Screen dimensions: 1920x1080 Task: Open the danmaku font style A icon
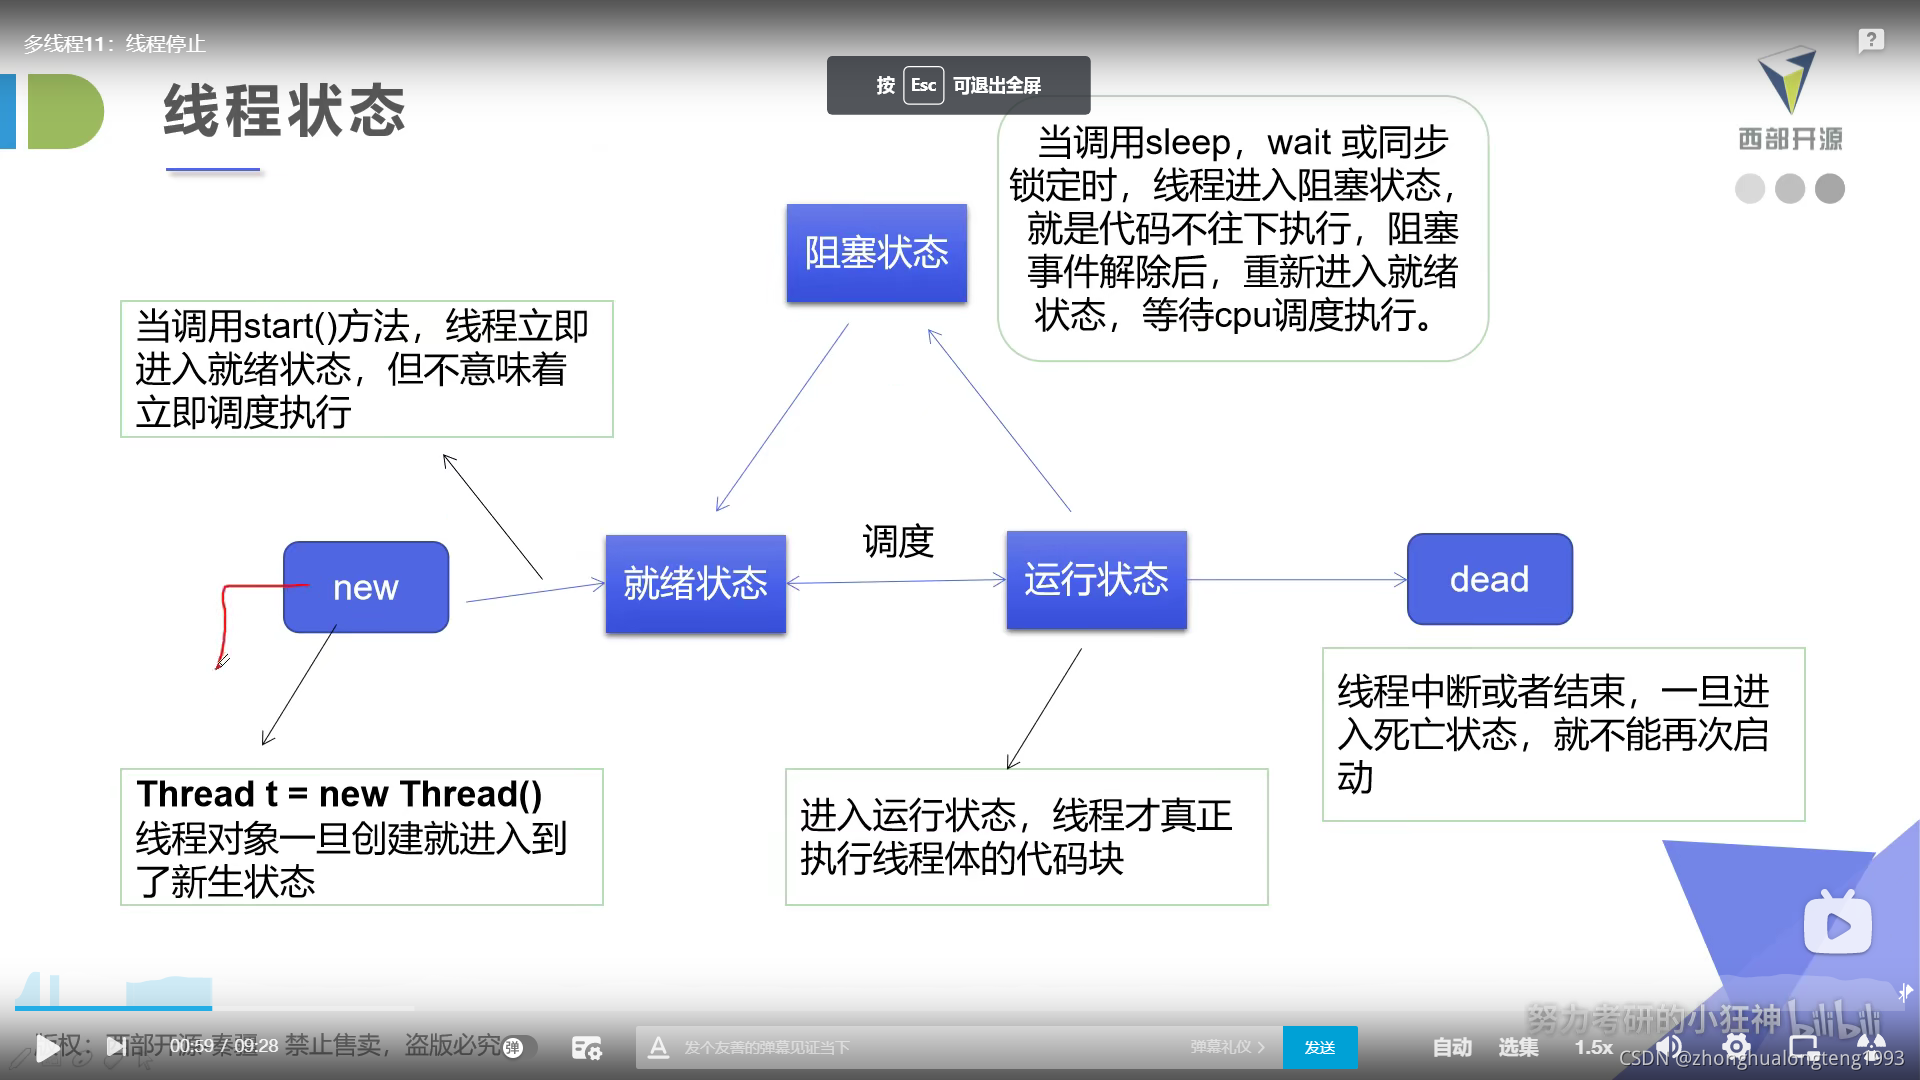coord(658,1047)
